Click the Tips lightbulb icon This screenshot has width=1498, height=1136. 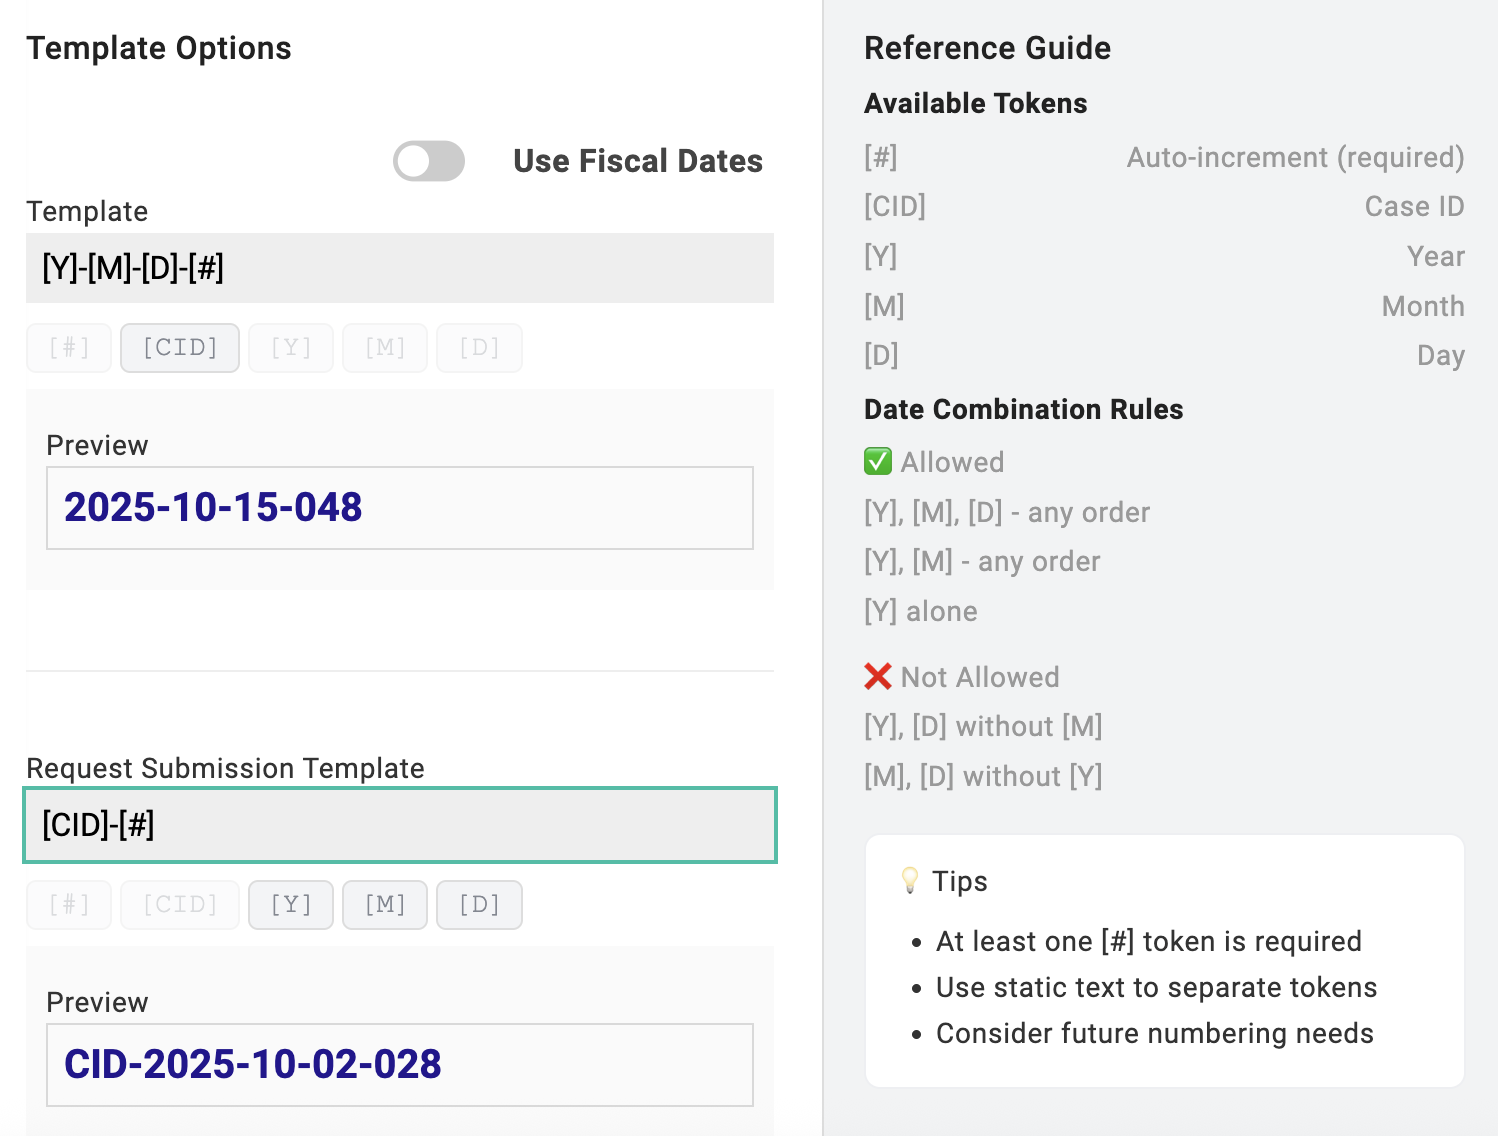pyautogui.click(x=909, y=881)
